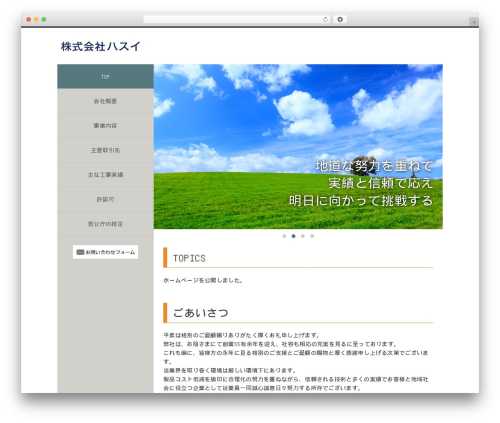Click the 株式会社ハスイ site title
This screenshot has height=423, width=500.
[x=101, y=46]
